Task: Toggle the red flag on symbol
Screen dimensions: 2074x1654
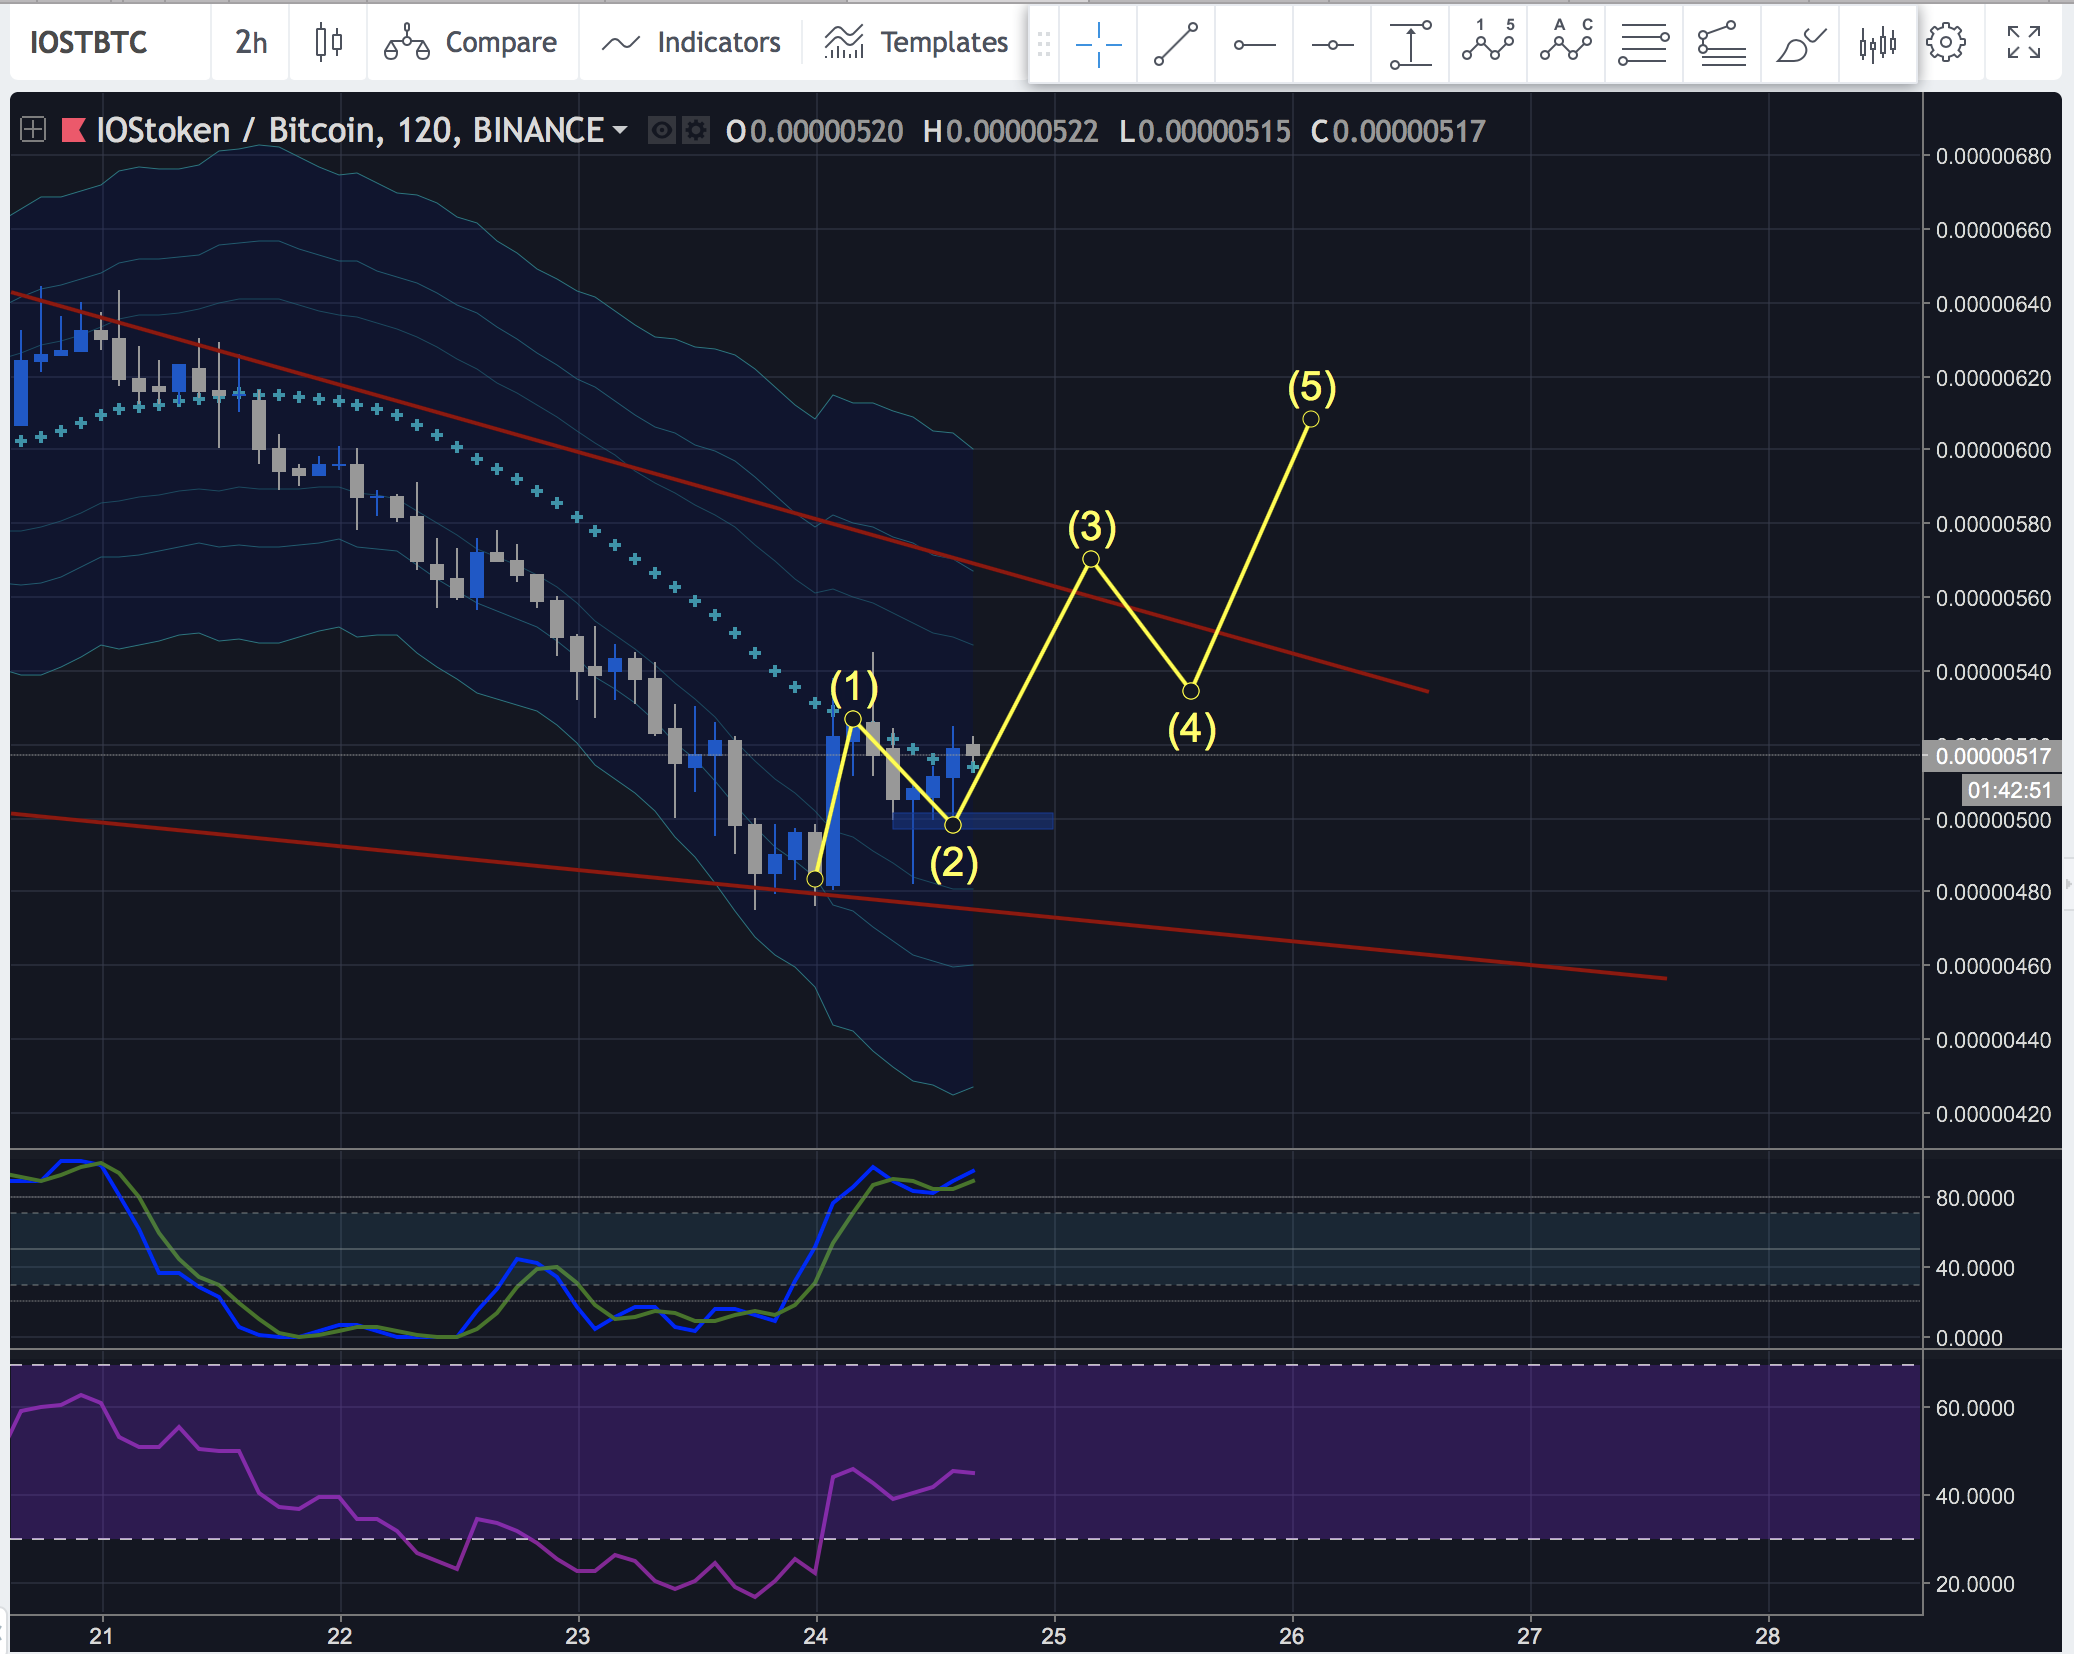Action: pos(74,130)
